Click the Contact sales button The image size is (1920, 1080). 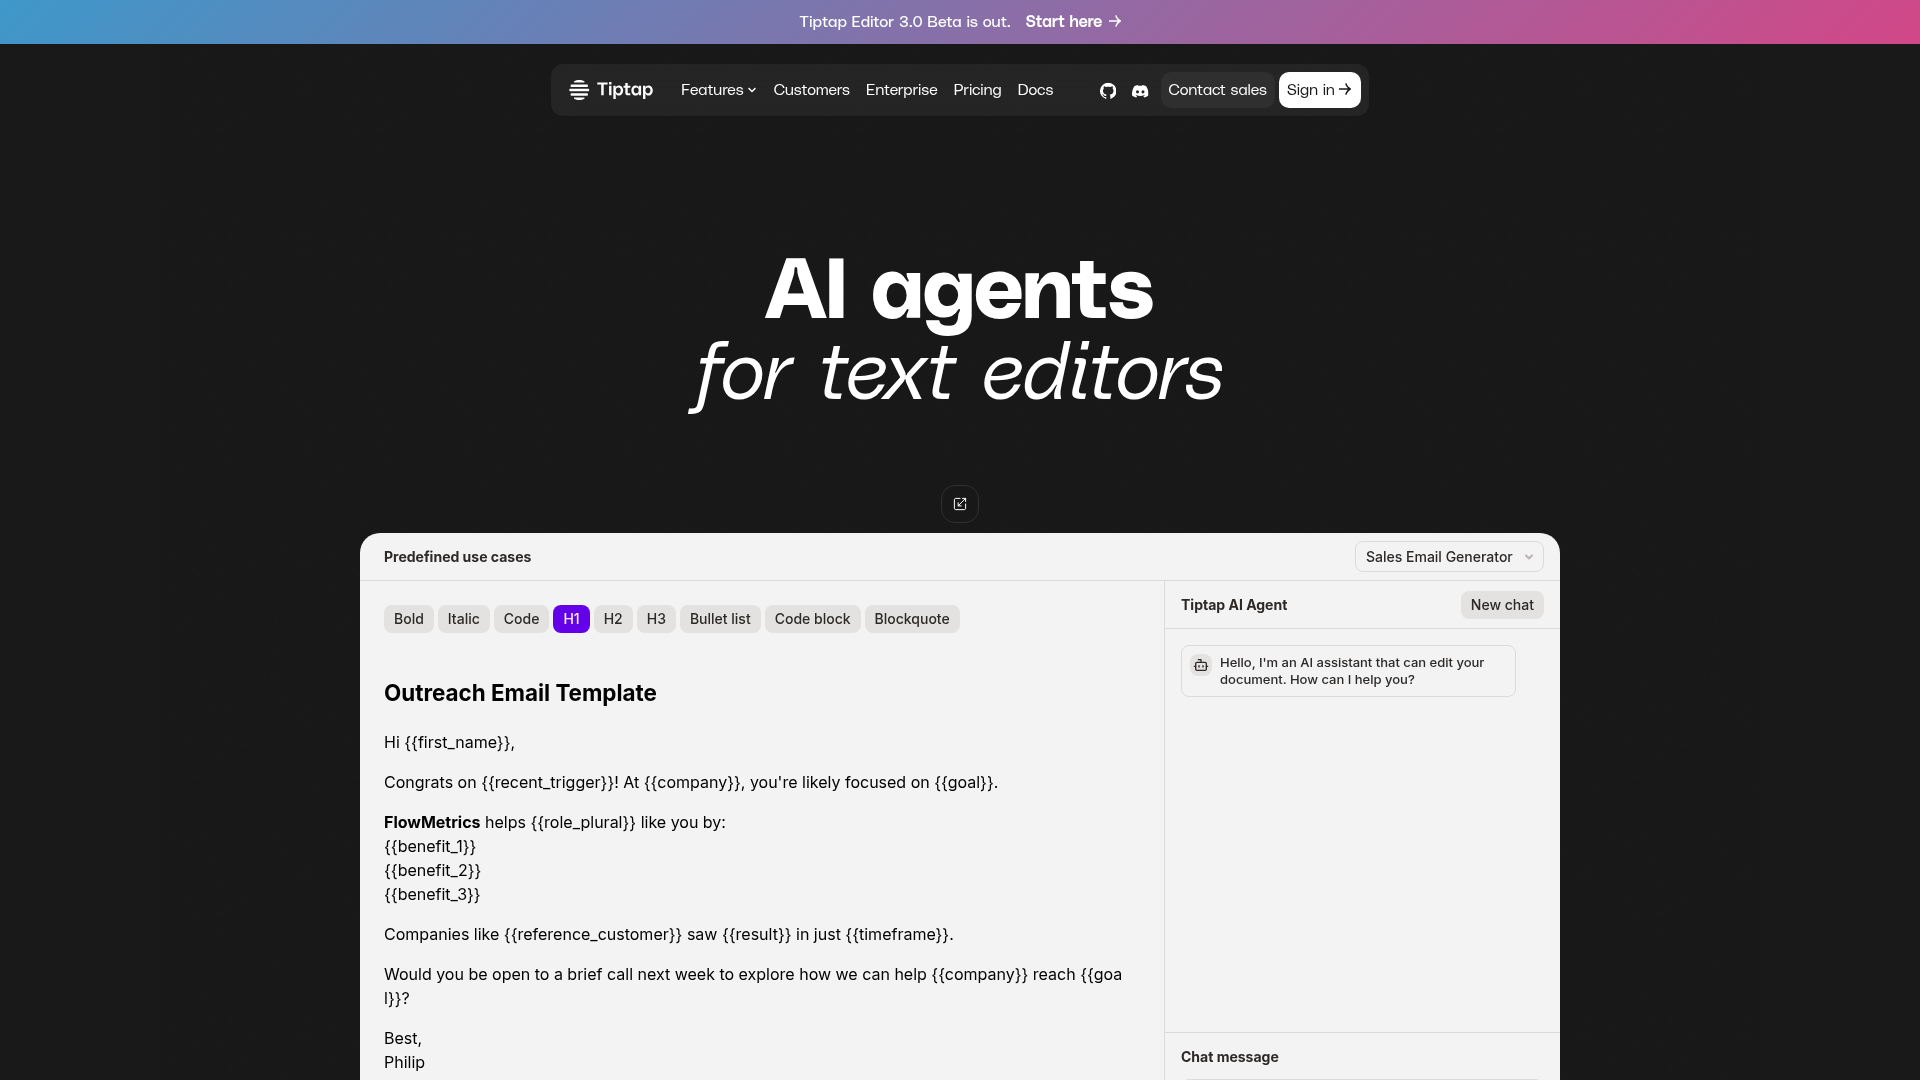1217,90
